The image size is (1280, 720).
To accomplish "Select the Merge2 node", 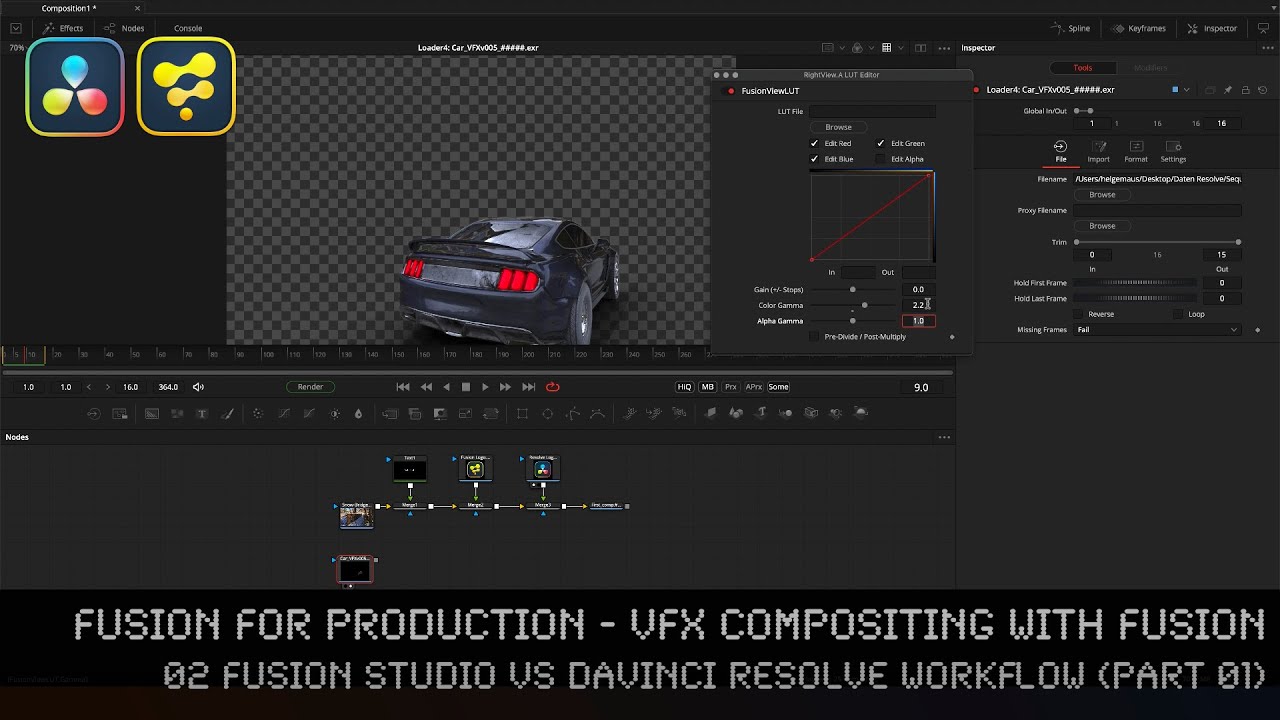I will (475, 506).
